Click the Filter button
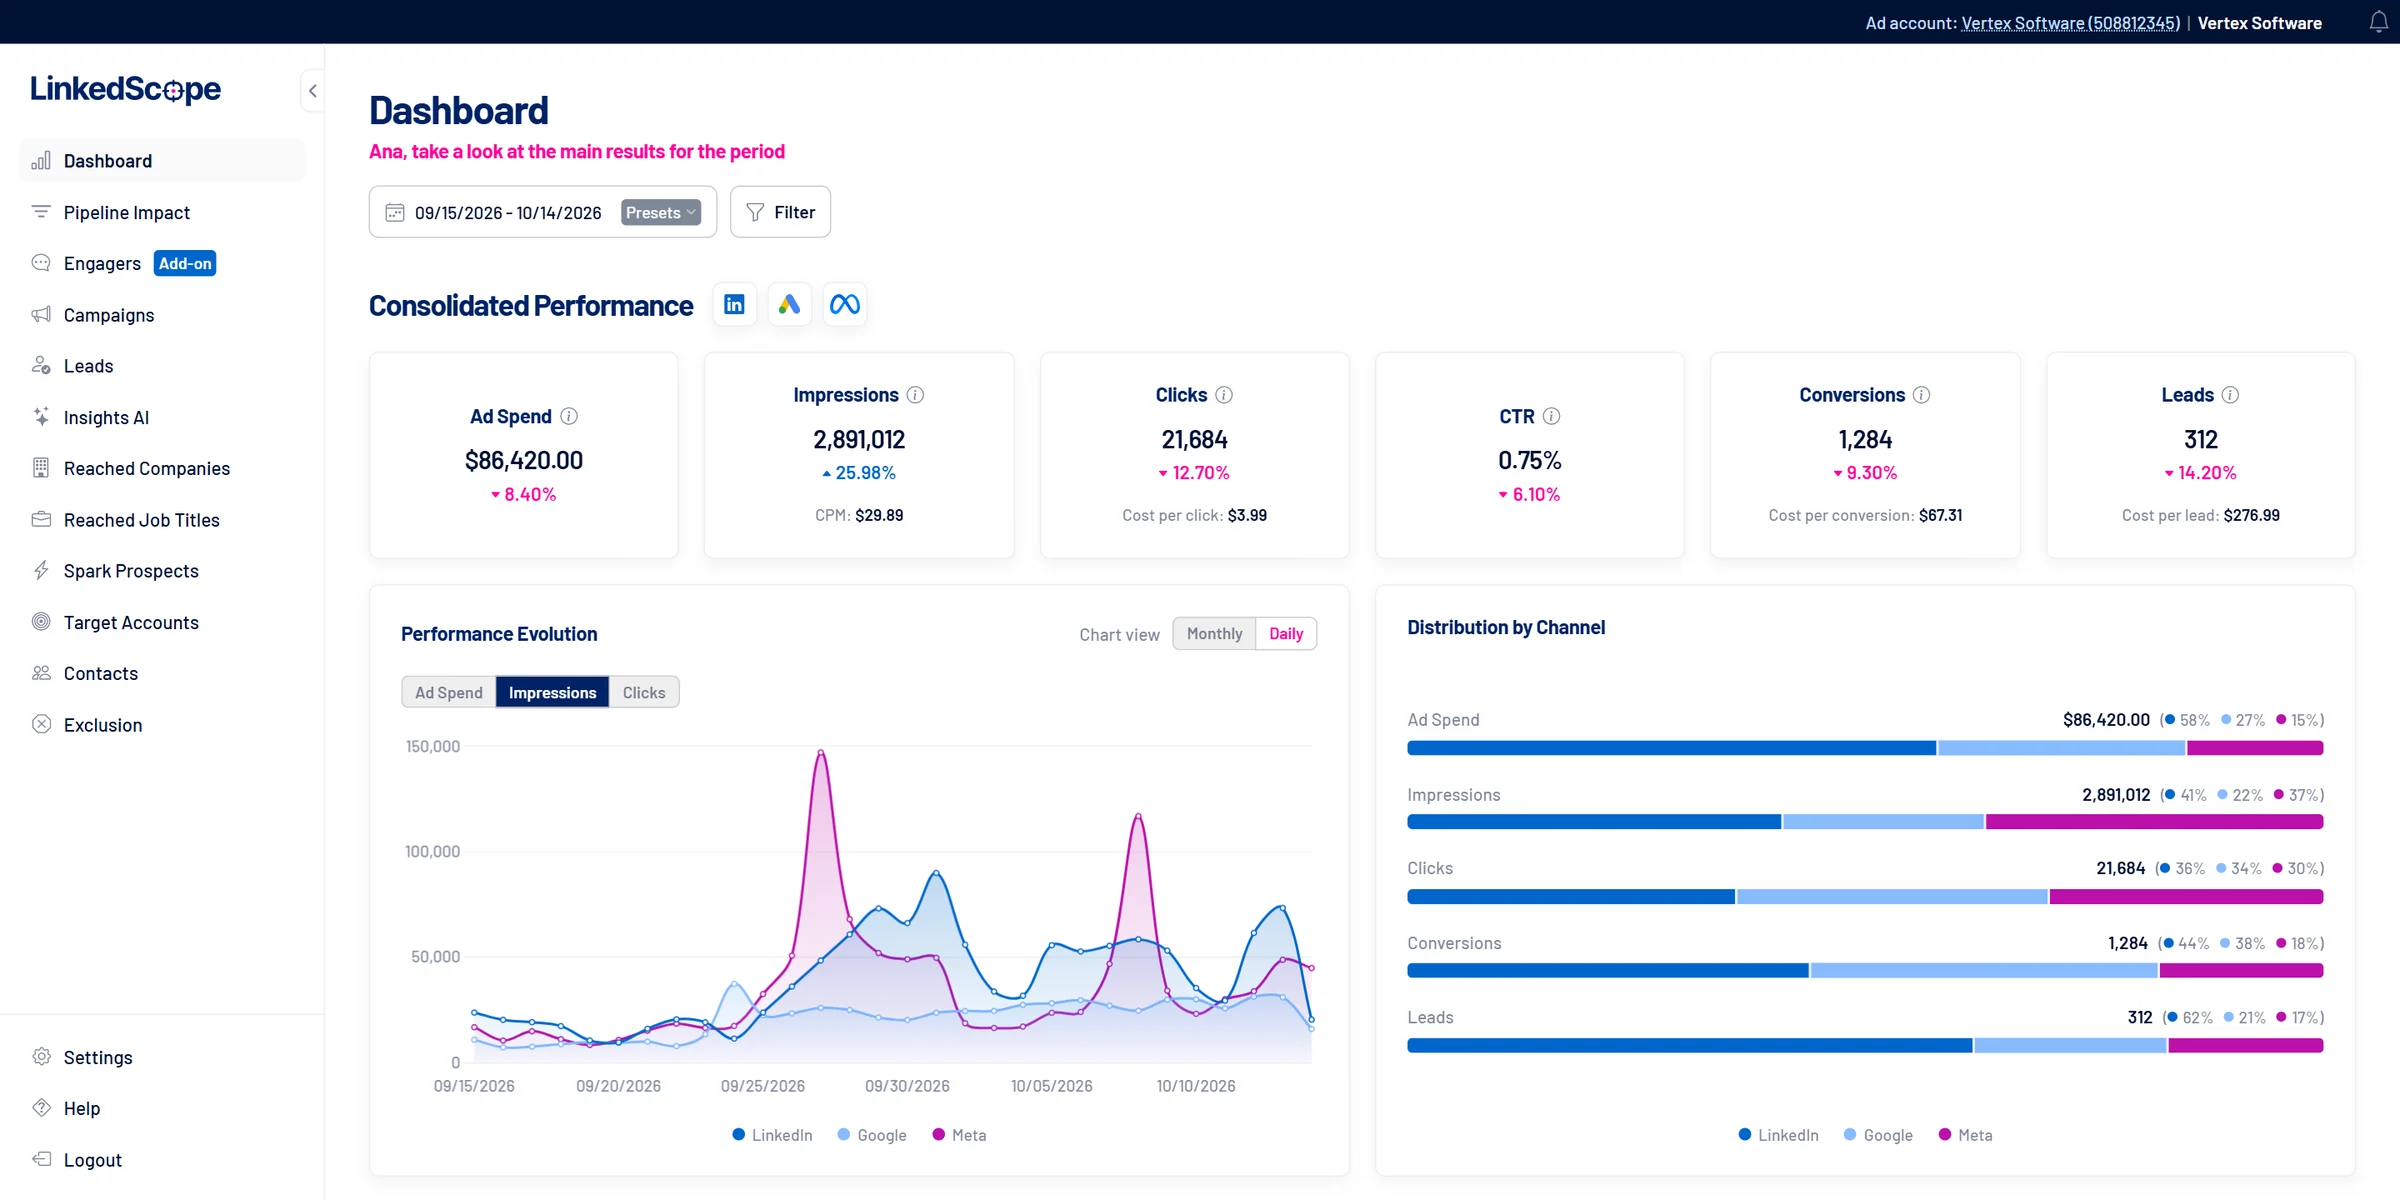Viewport: 2400px width, 1200px height. coord(780,212)
